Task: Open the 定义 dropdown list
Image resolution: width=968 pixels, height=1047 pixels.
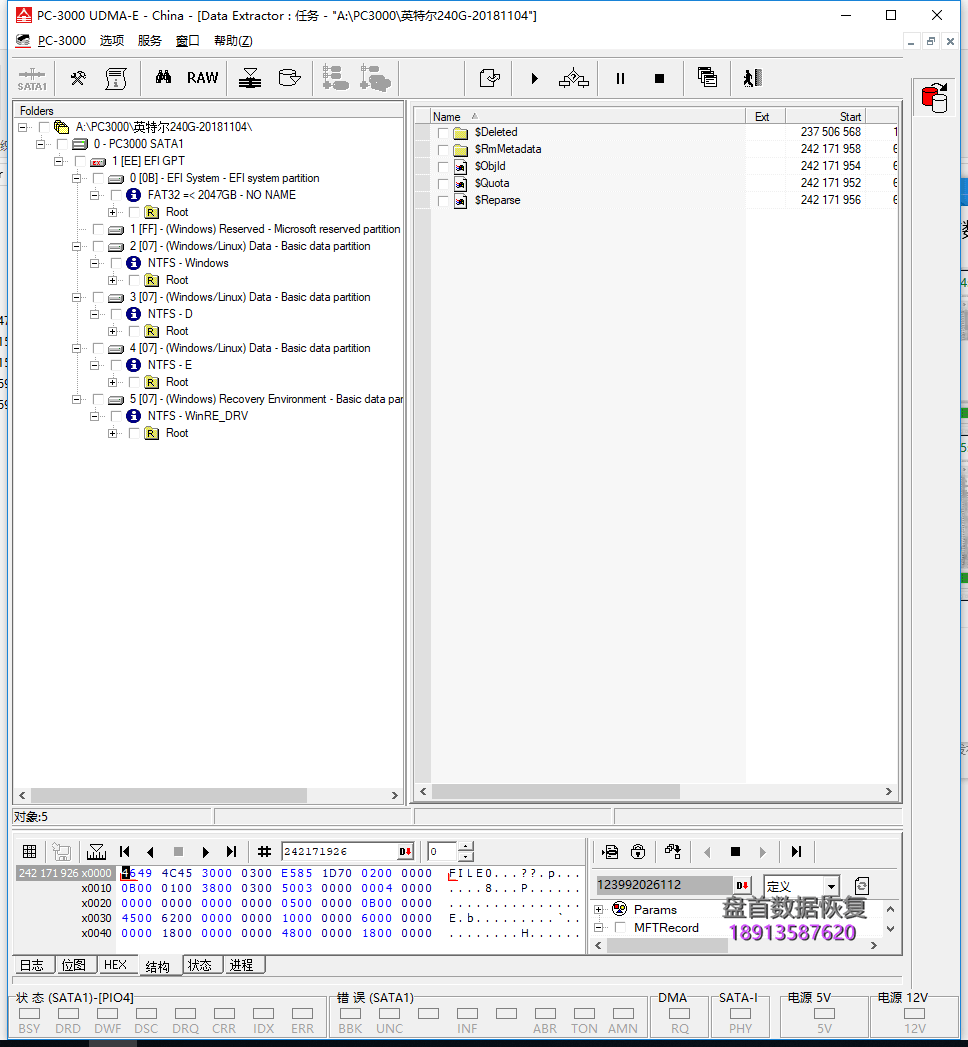Action: click(831, 886)
